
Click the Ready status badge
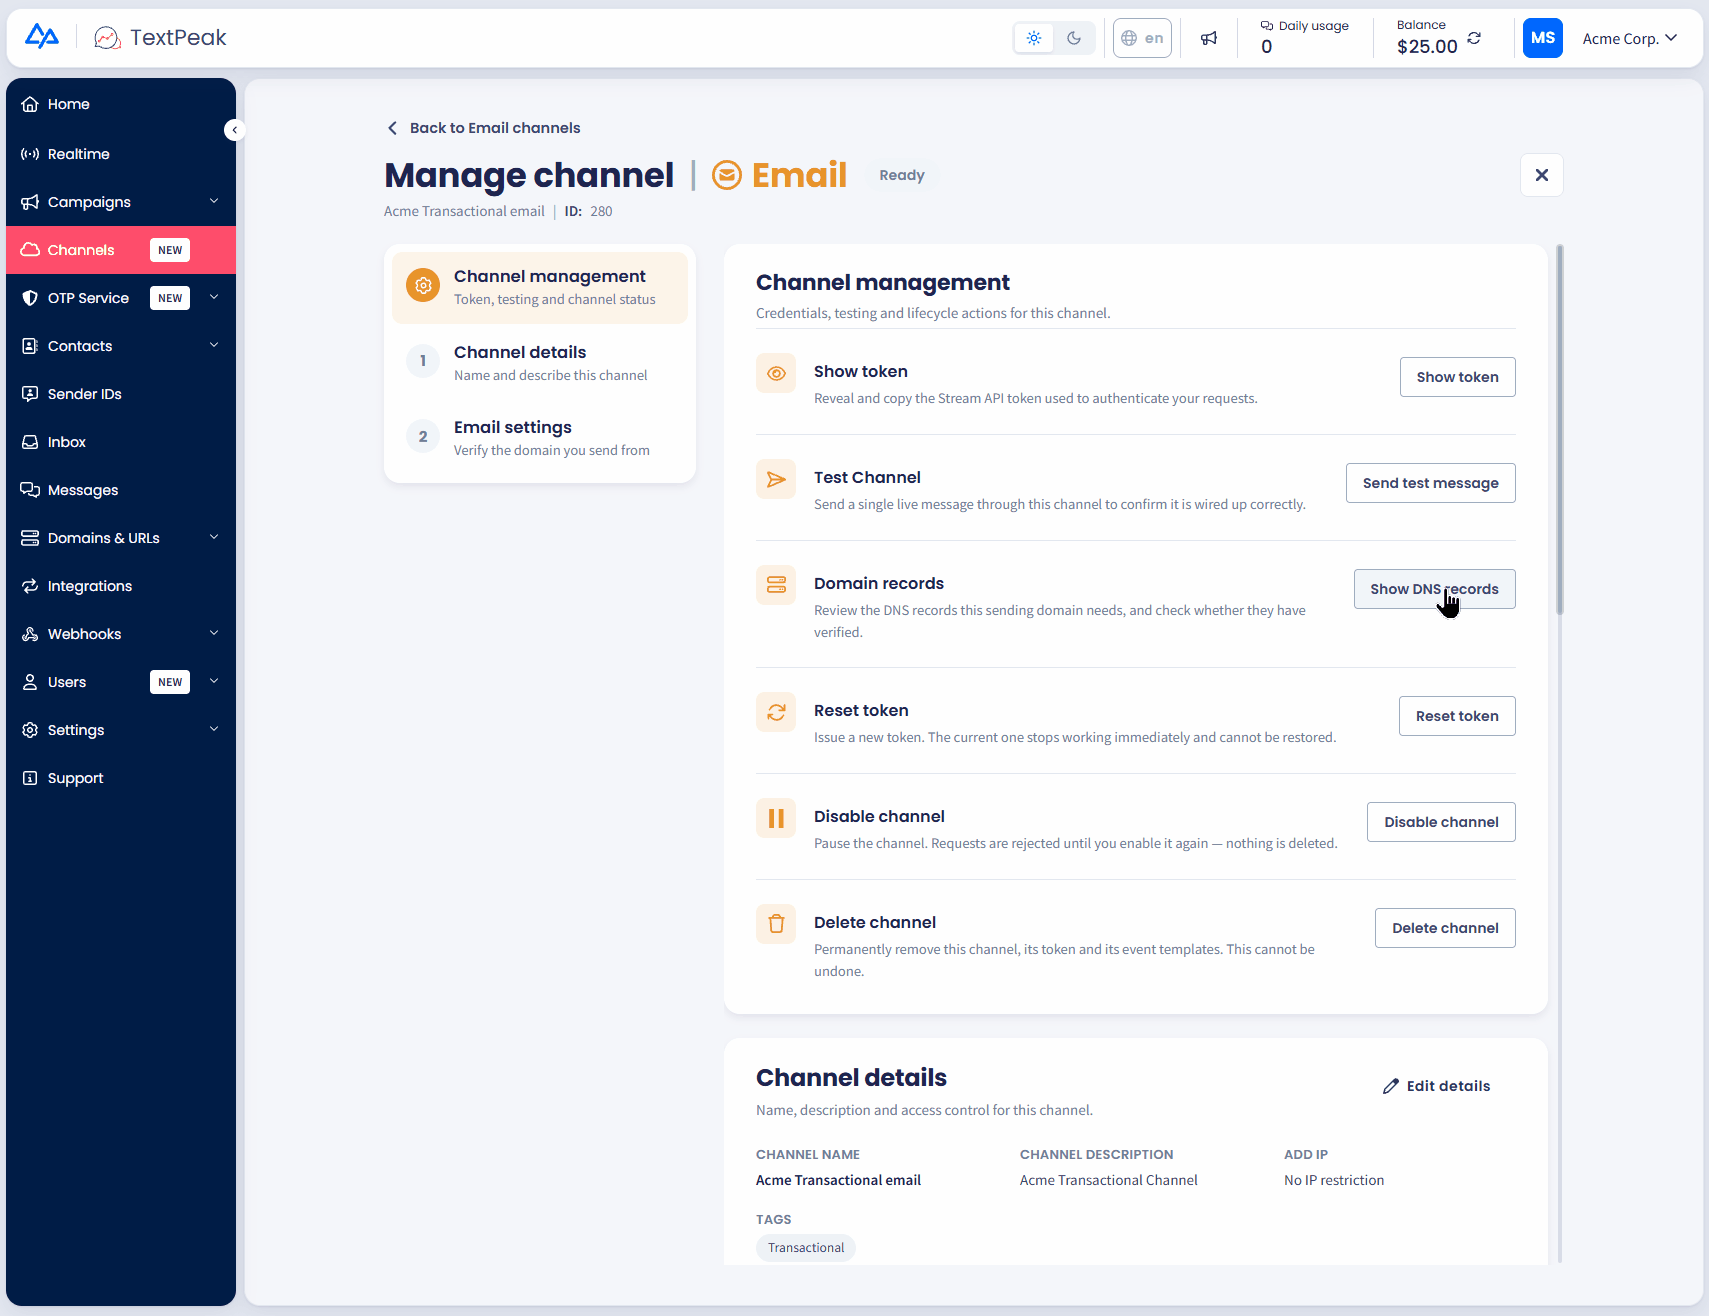902,175
